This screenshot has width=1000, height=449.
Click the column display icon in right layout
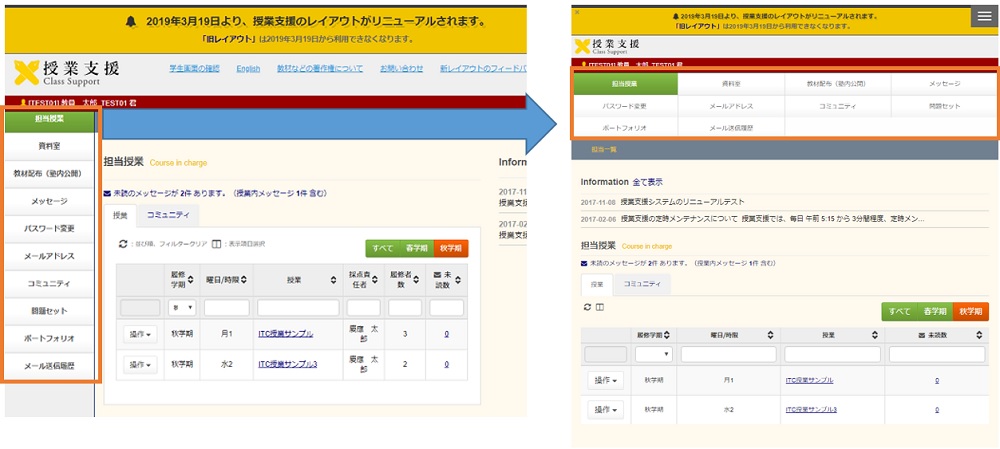click(600, 306)
